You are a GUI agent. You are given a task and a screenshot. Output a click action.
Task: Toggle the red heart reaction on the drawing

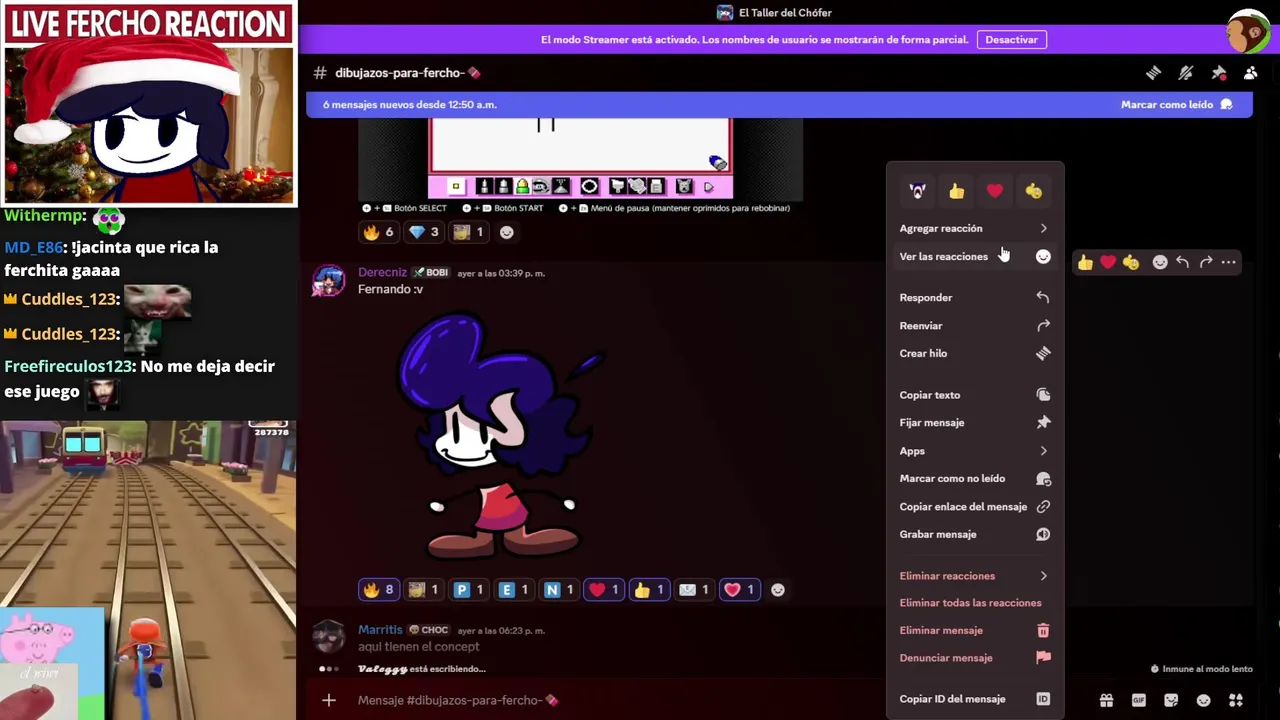604,590
